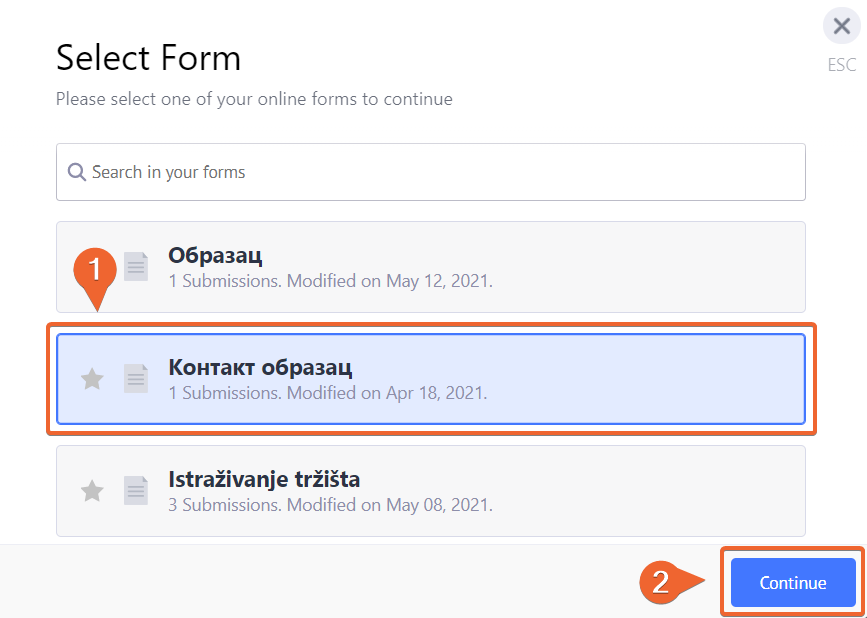Image resolution: width=867 pixels, height=618 pixels.
Task: Click the ESC label under close
Action: click(x=842, y=65)
